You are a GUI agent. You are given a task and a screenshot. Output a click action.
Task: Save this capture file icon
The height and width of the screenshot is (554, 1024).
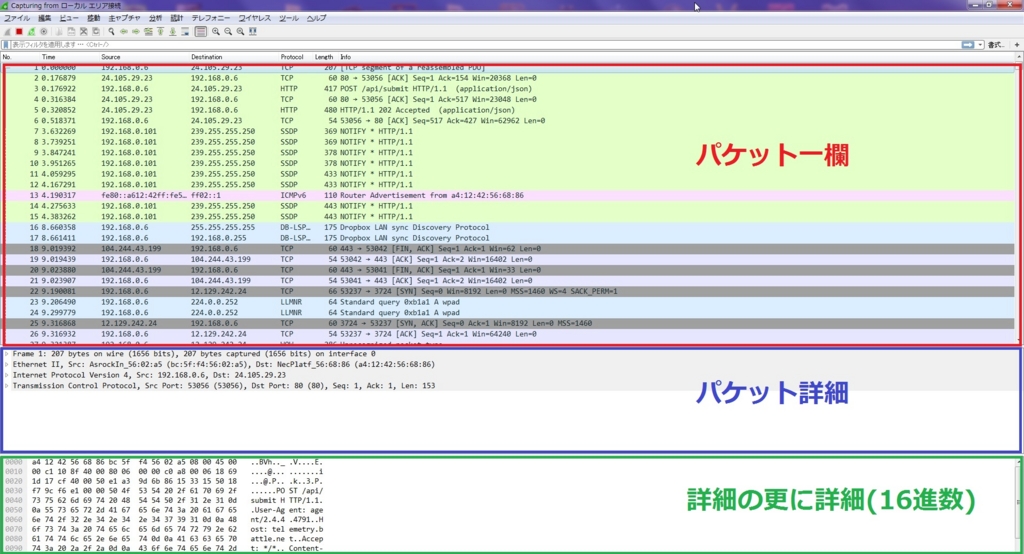coord(71,31)
